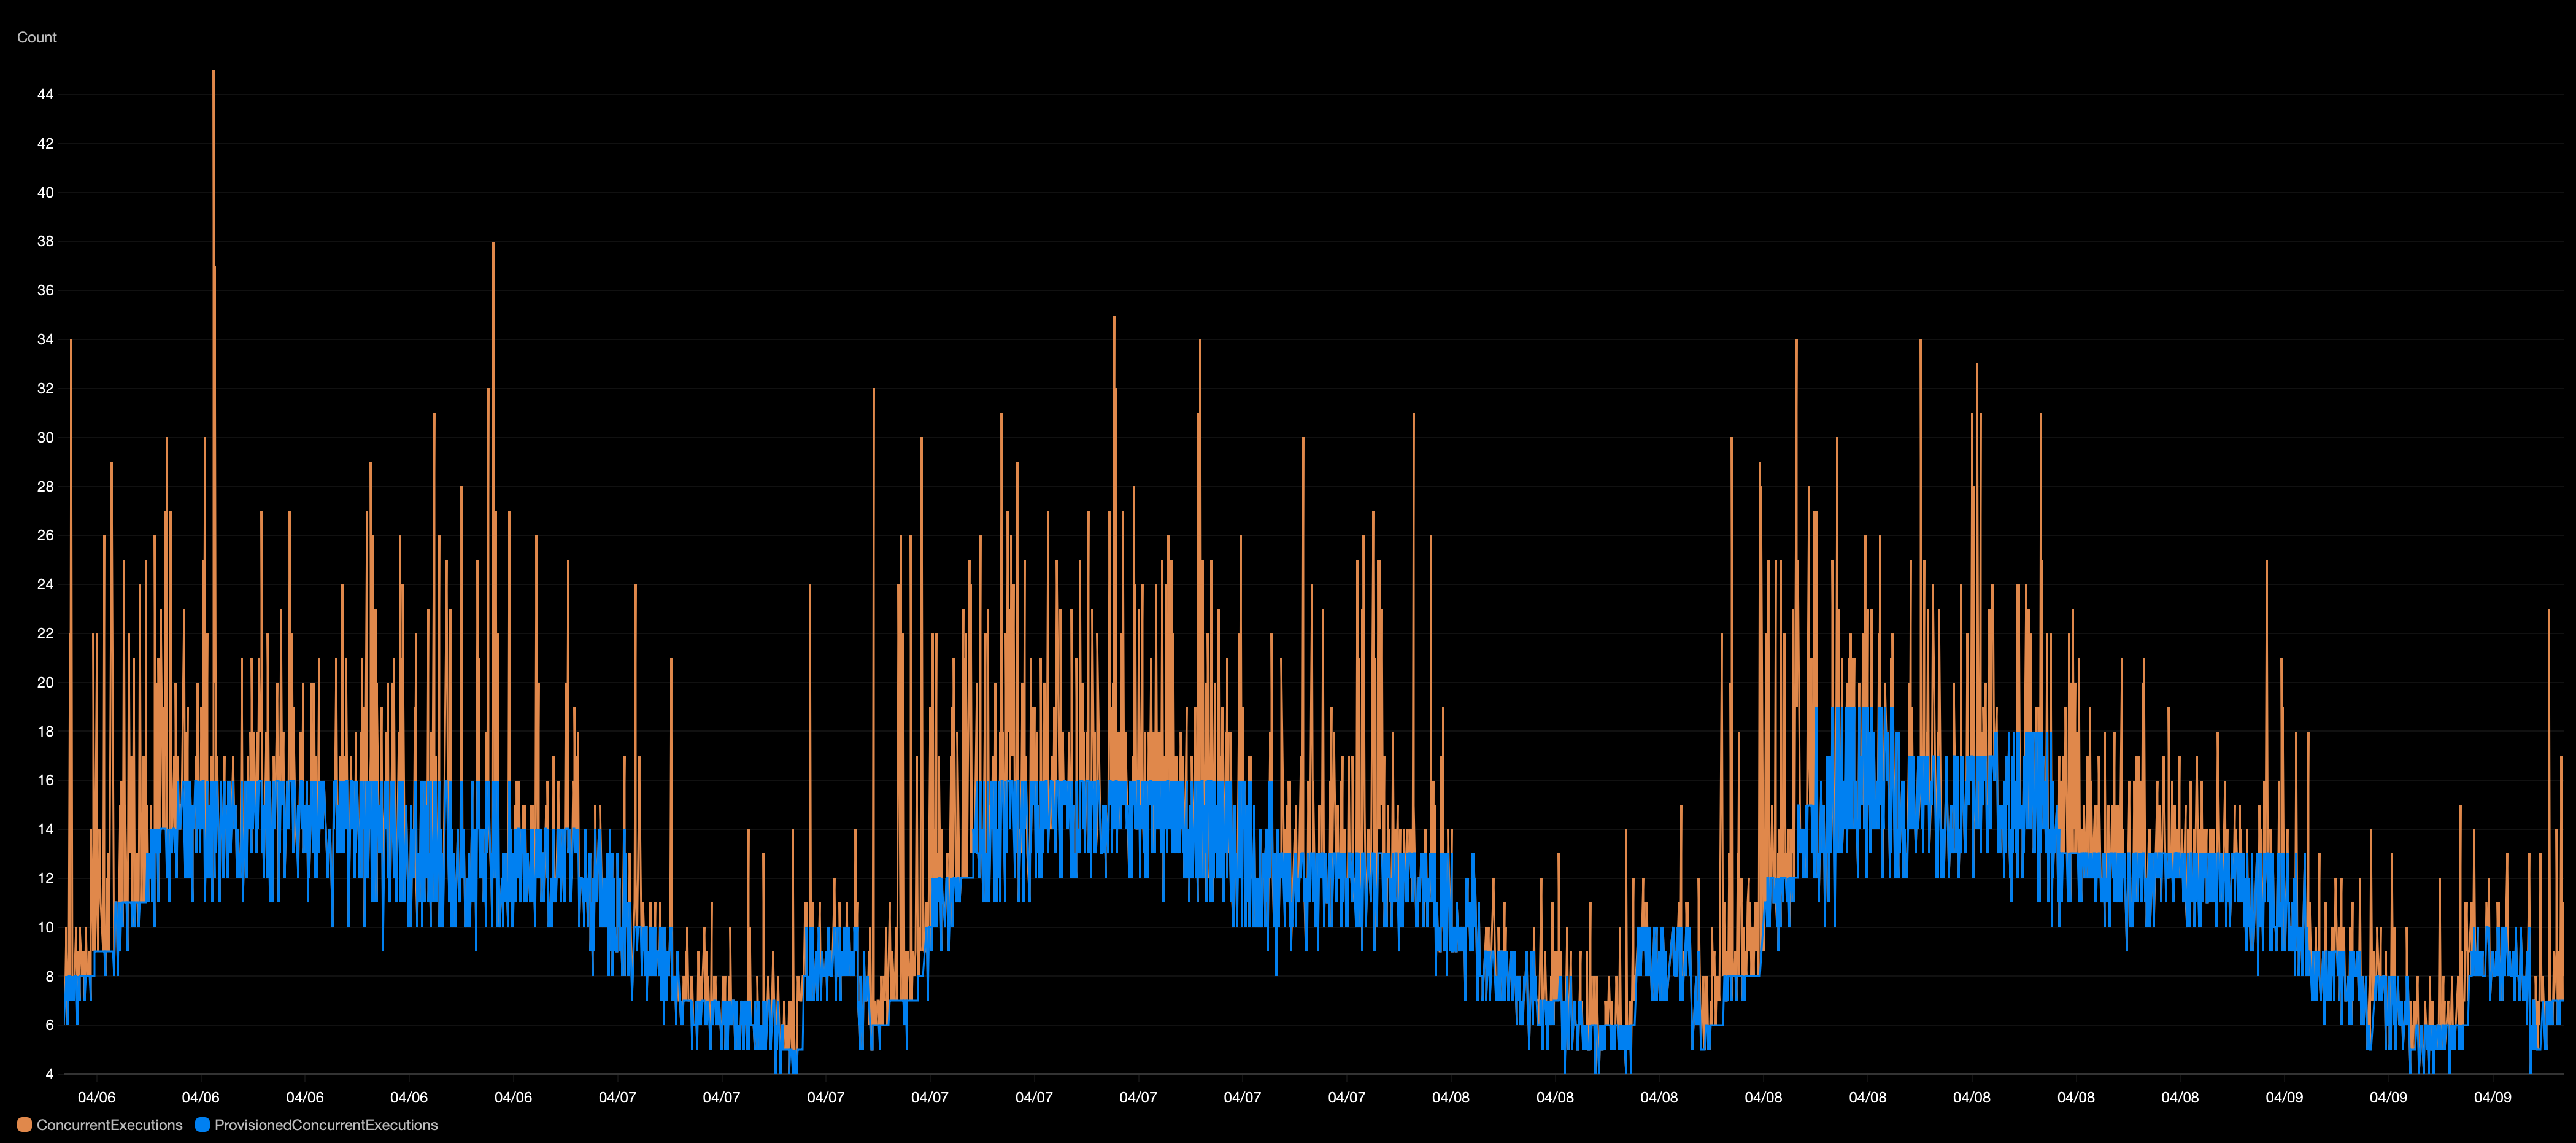Click the tip of the tallest orange spike above 44

[213, 71]
